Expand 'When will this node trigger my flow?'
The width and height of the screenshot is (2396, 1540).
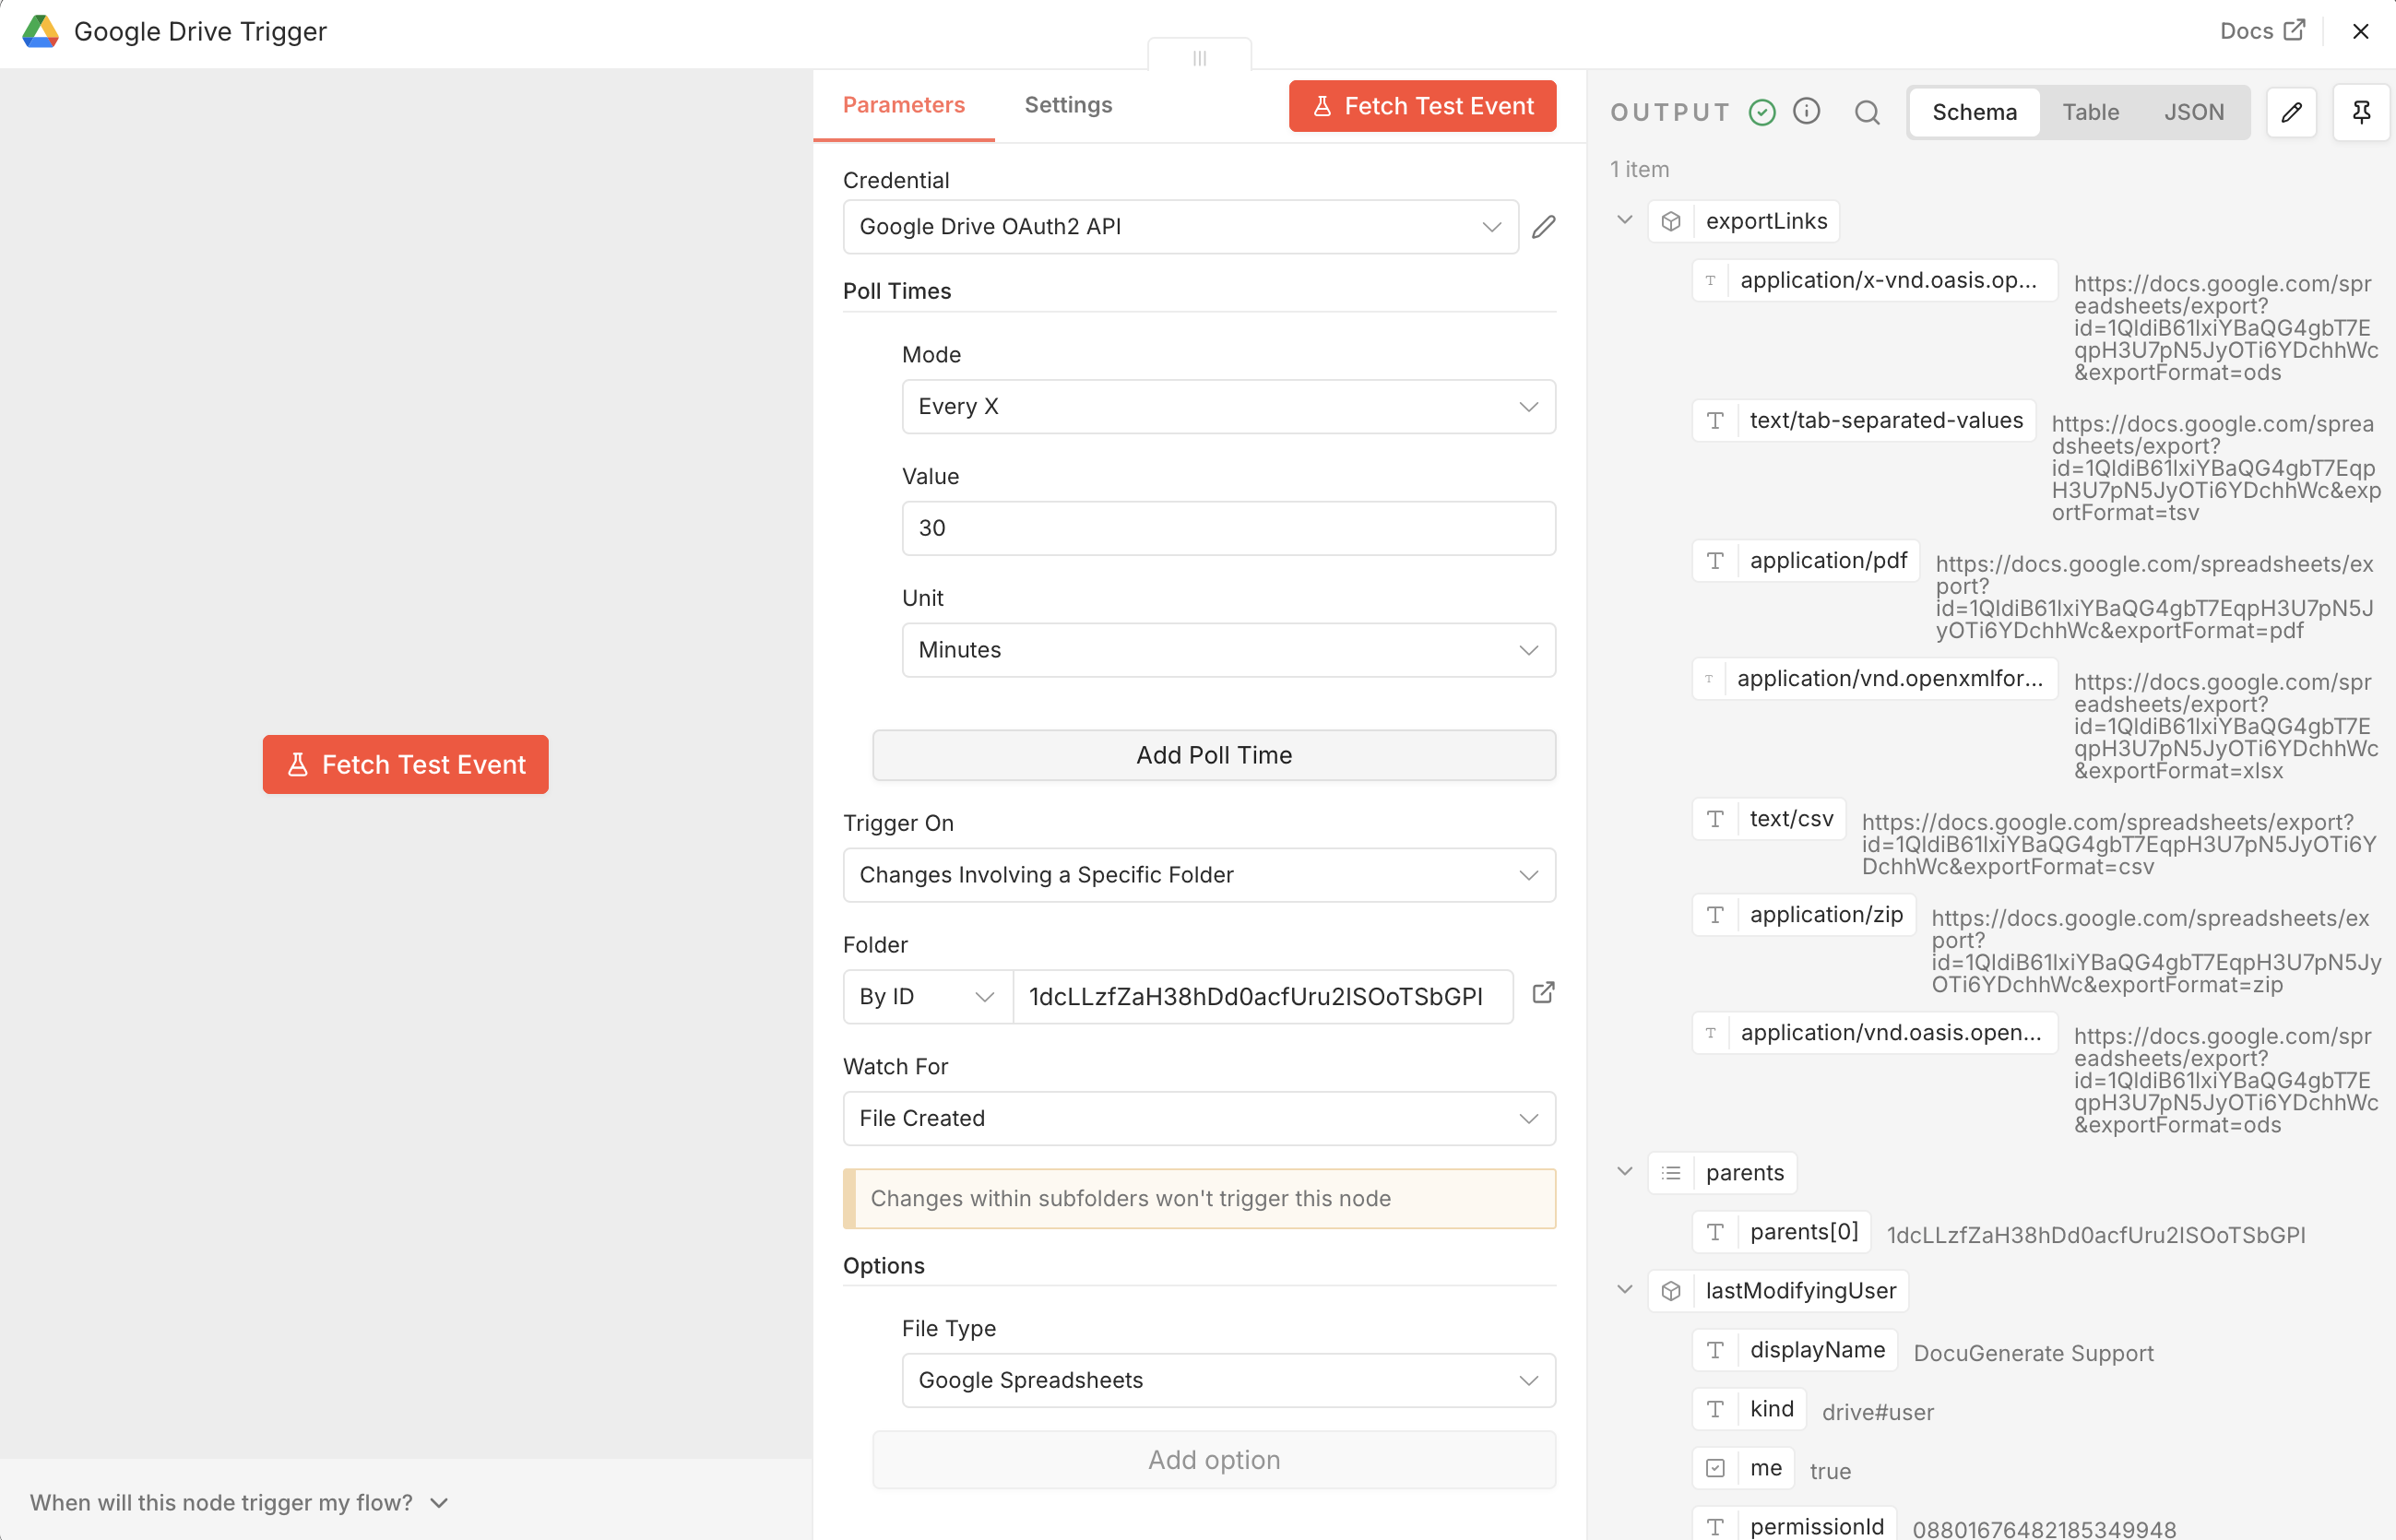click(x=239, y=1502)
